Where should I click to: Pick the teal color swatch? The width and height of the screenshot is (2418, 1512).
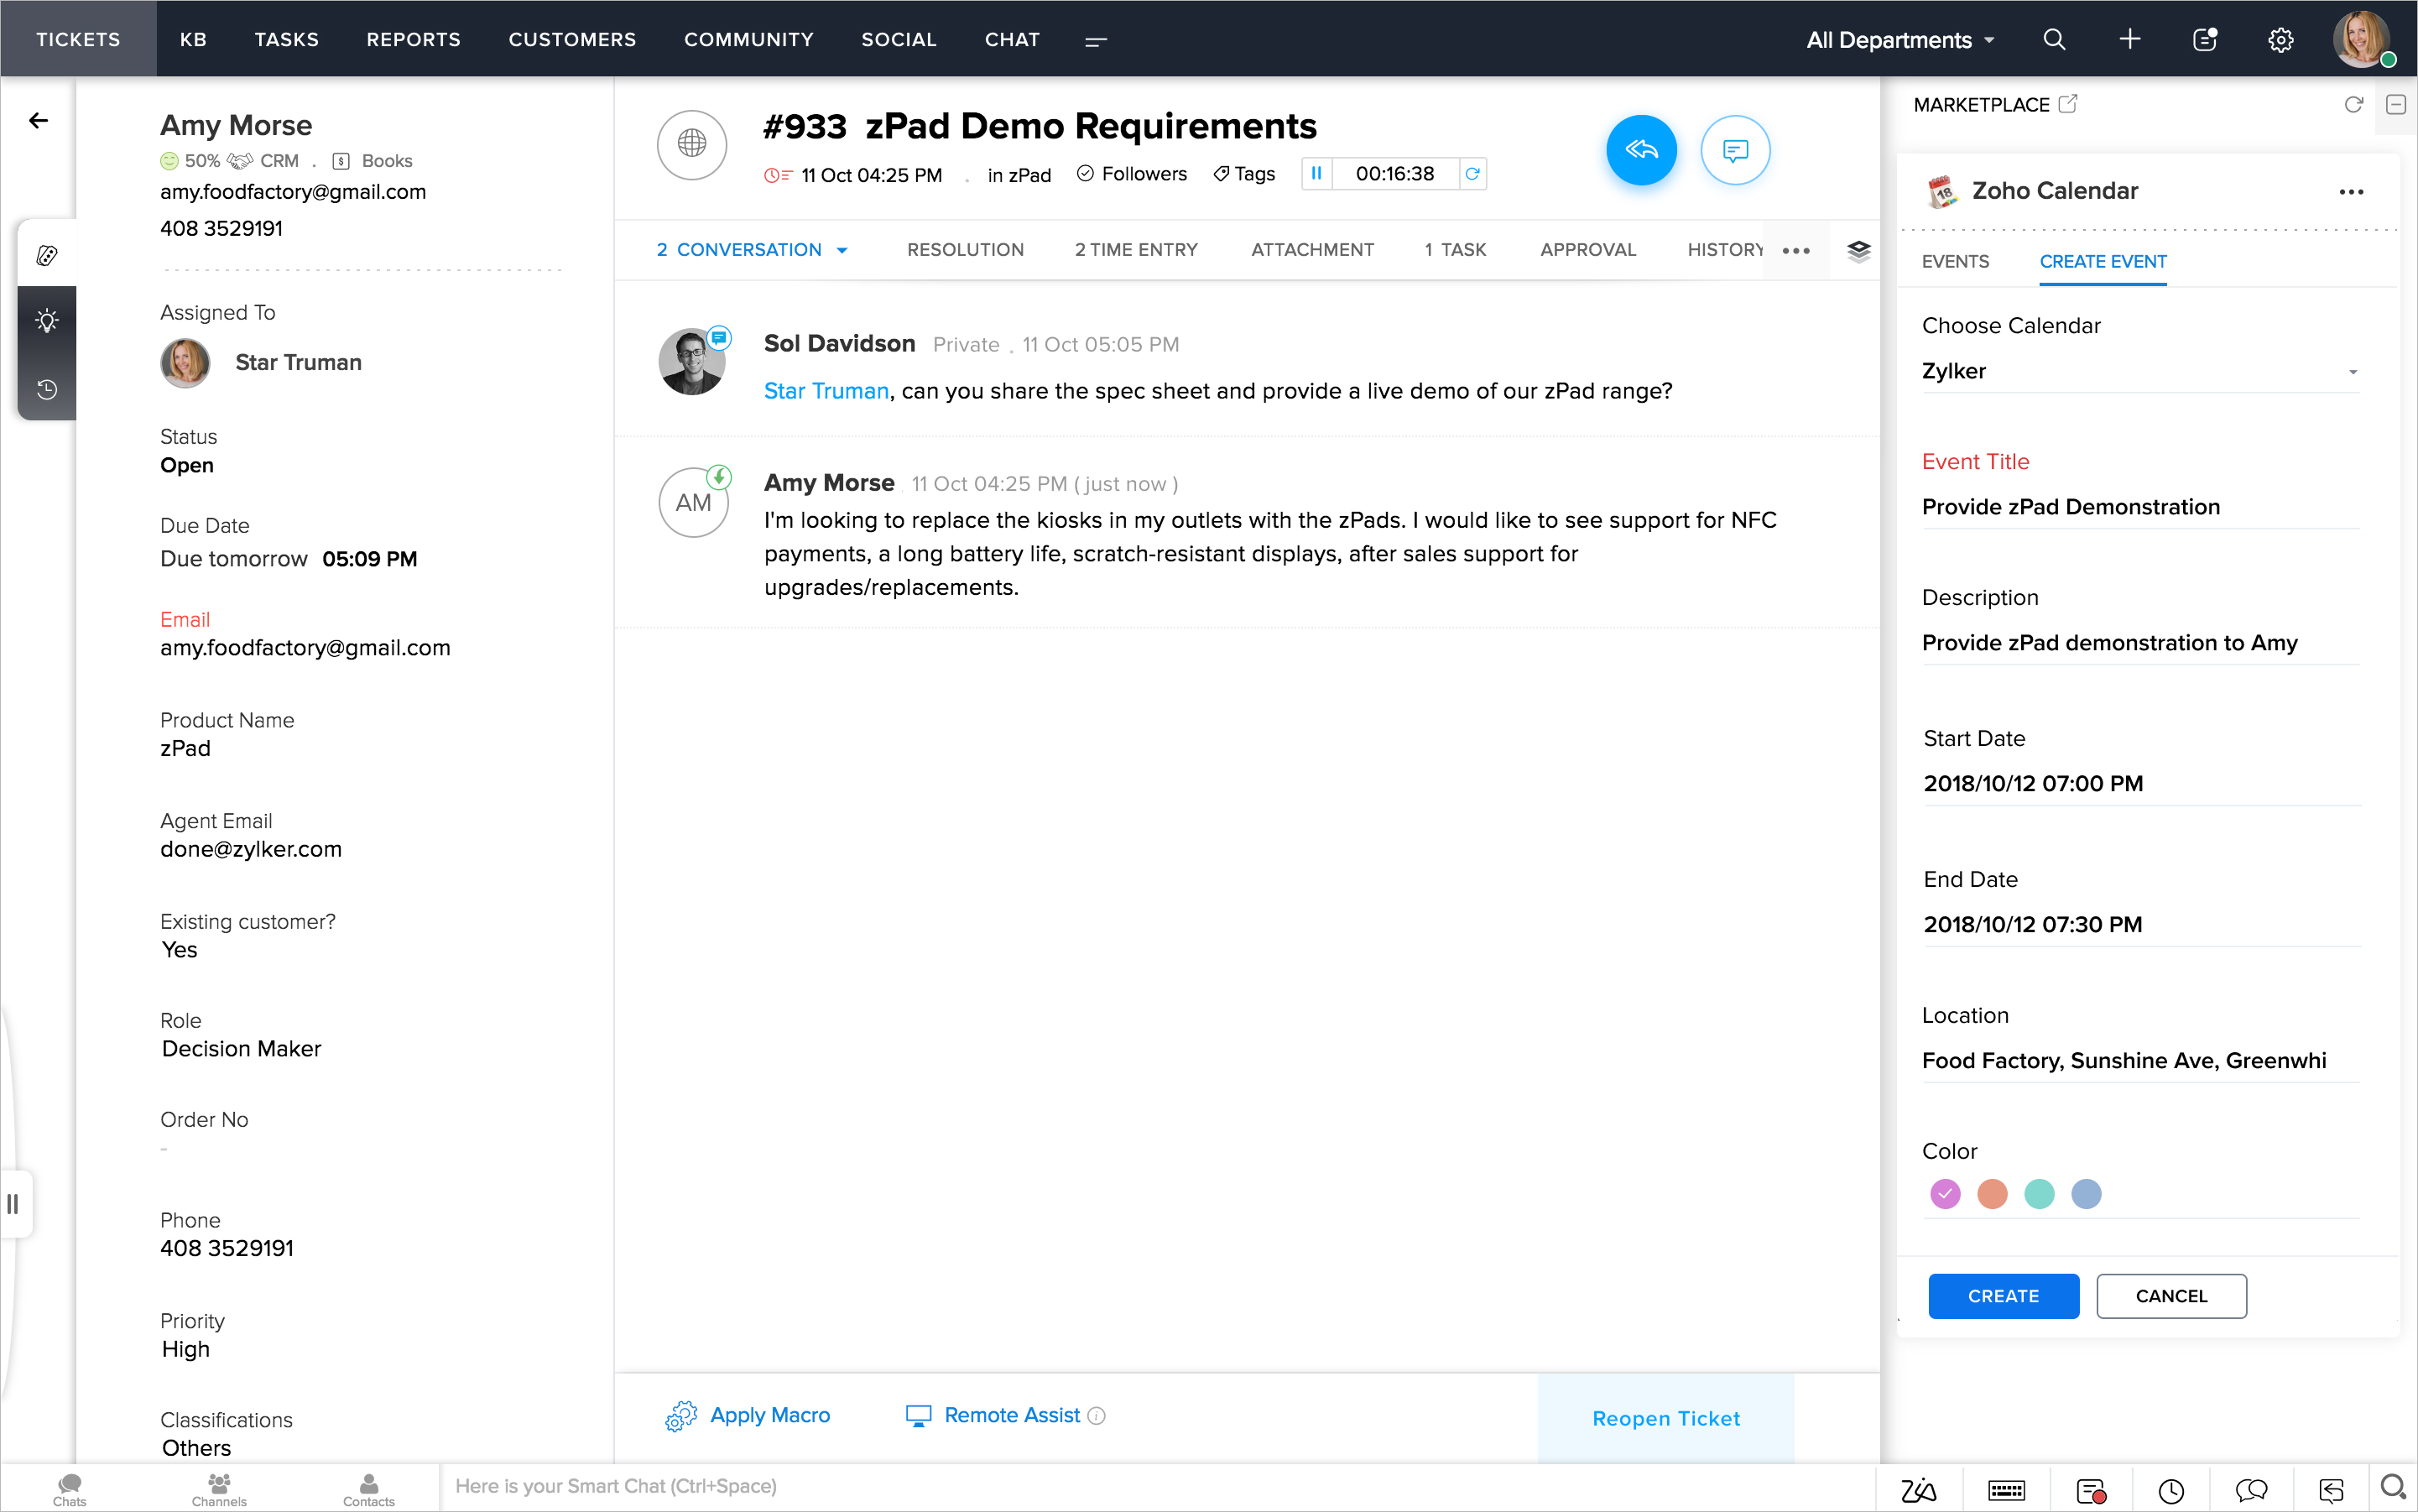2038,1194
